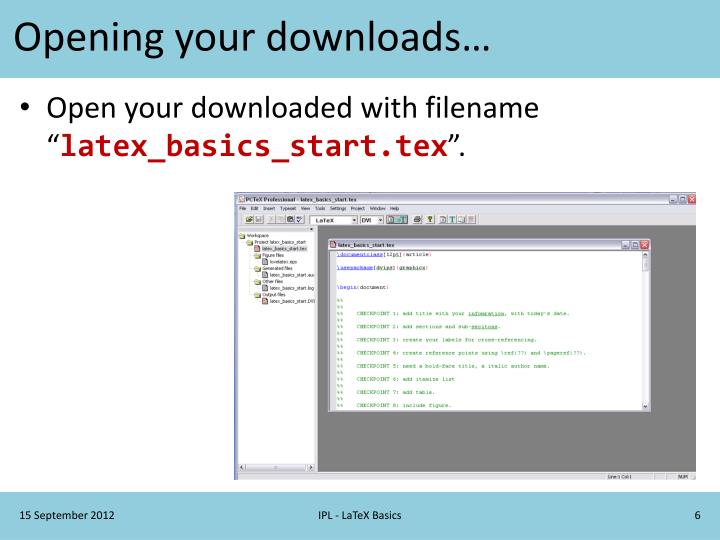Collapse the 'Figure files' folder

258,256
